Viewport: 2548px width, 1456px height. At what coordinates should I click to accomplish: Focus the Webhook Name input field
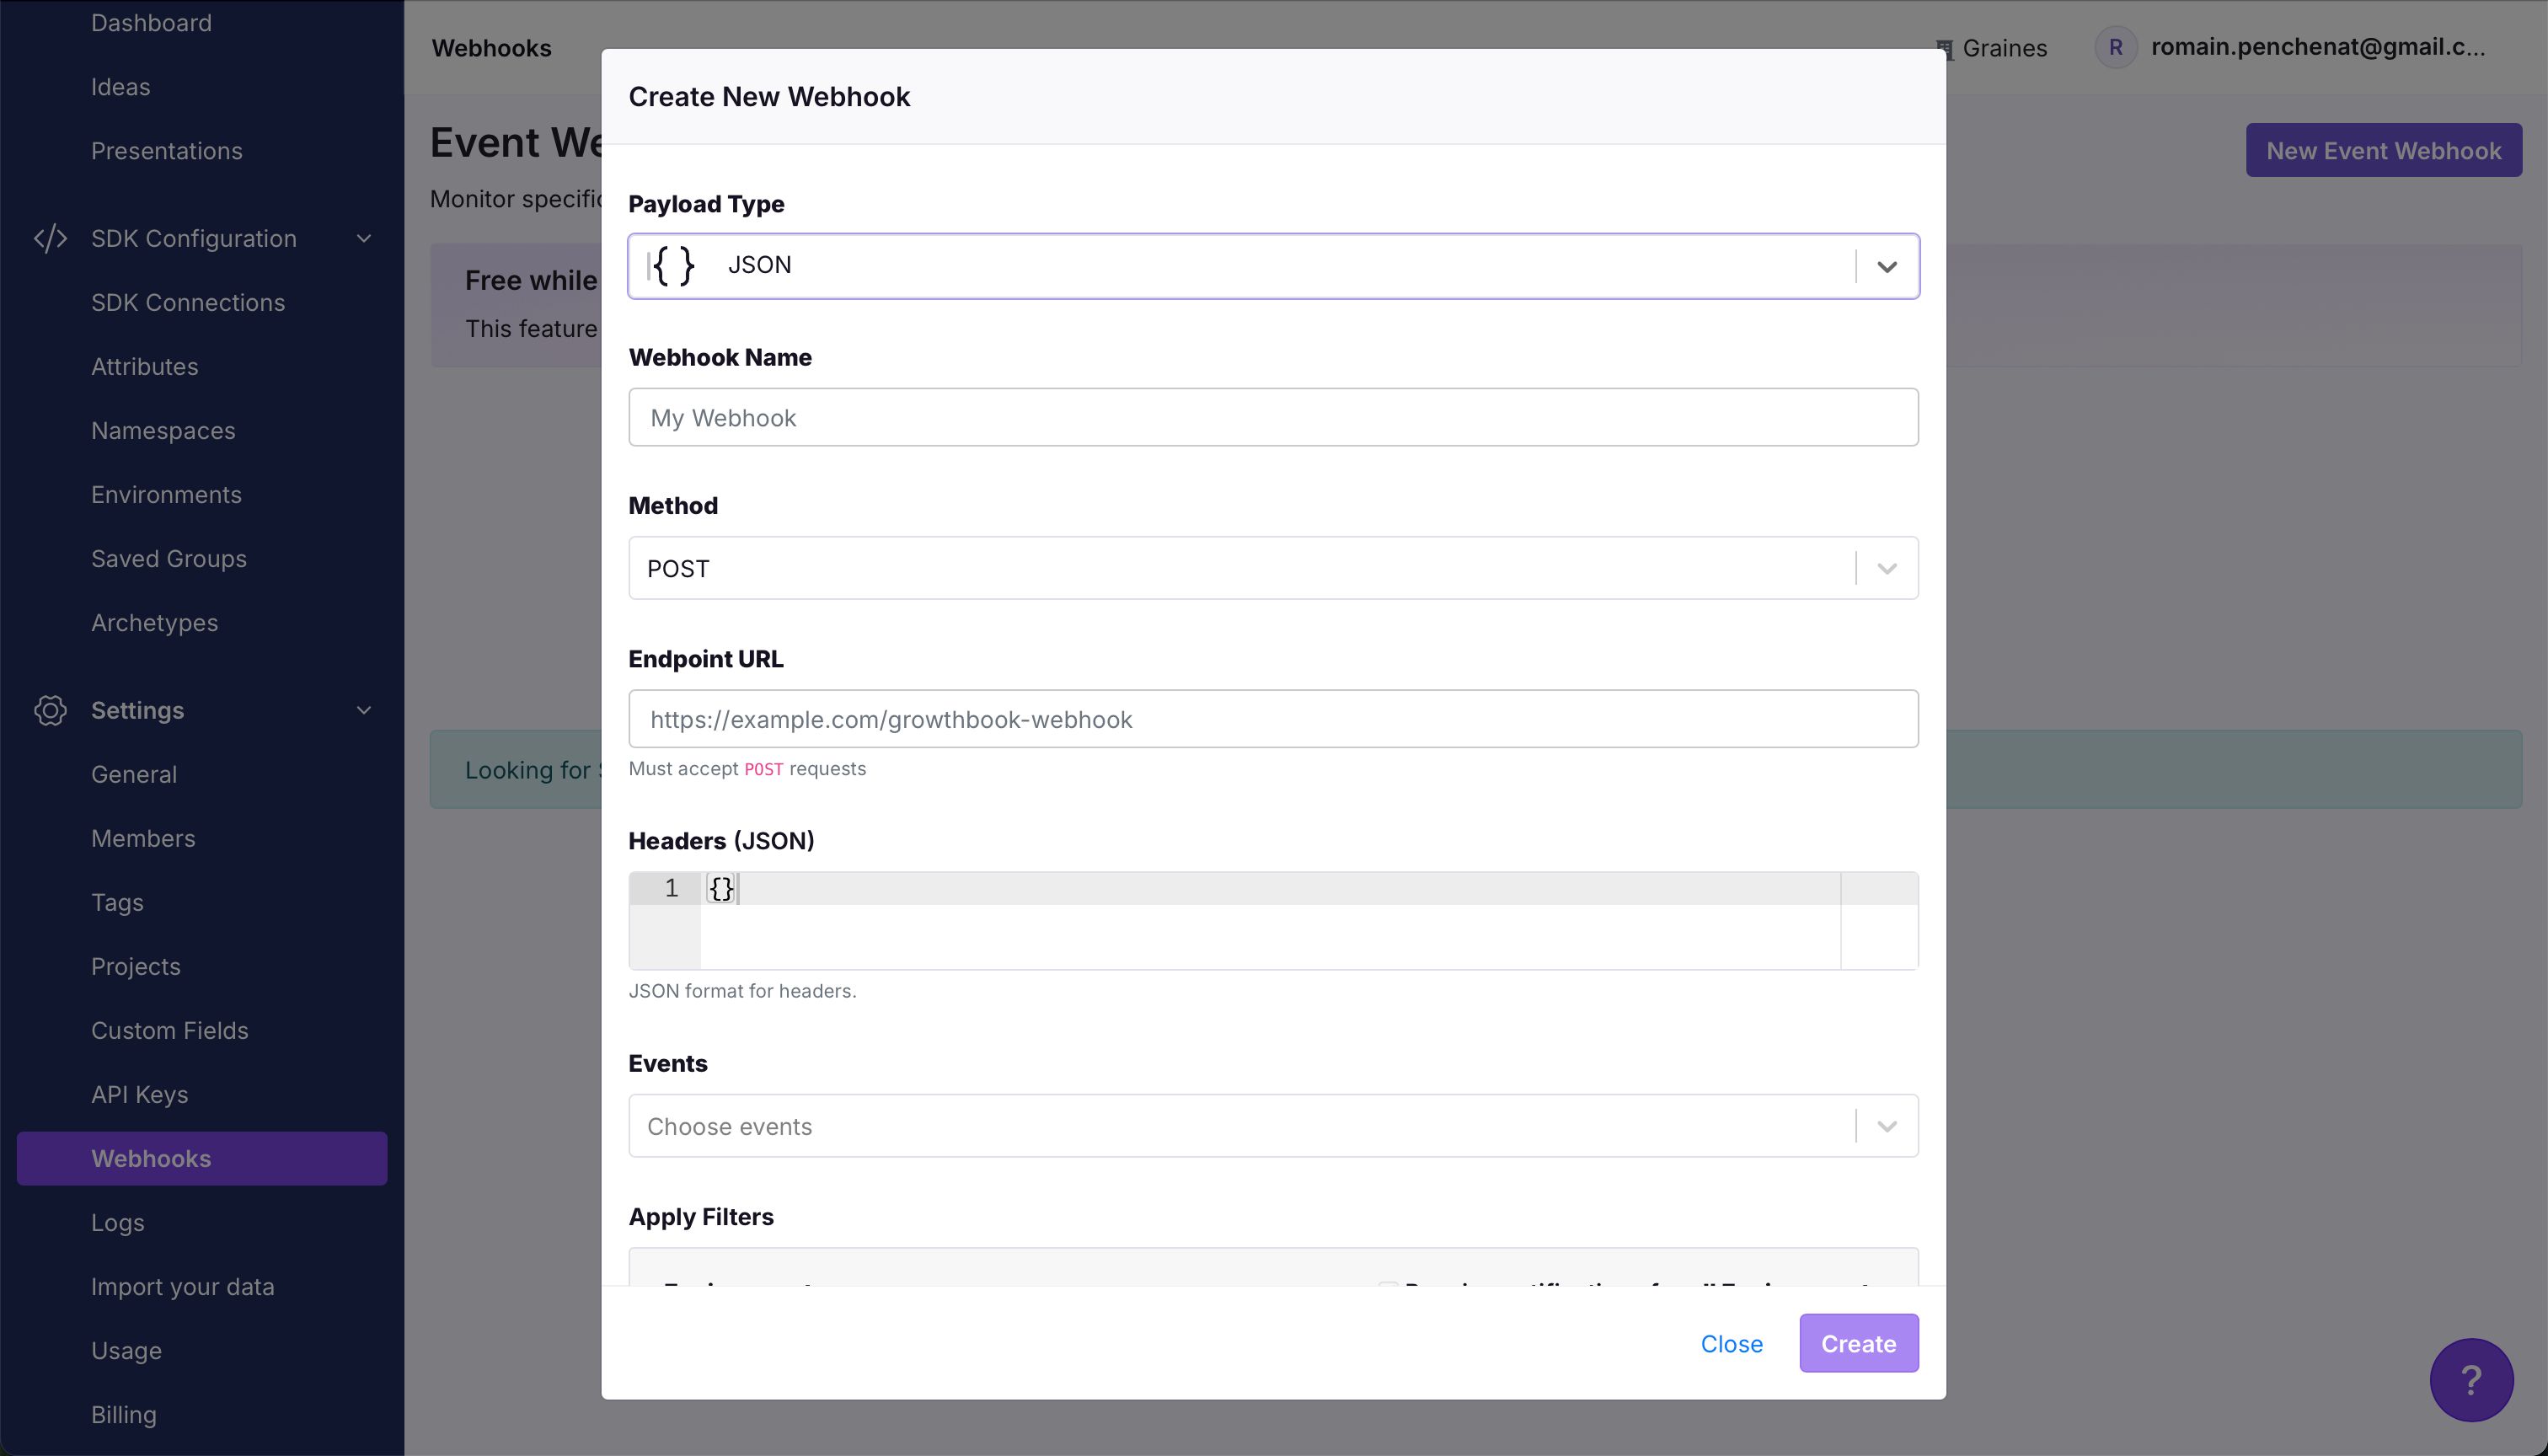click(1273, 418)
